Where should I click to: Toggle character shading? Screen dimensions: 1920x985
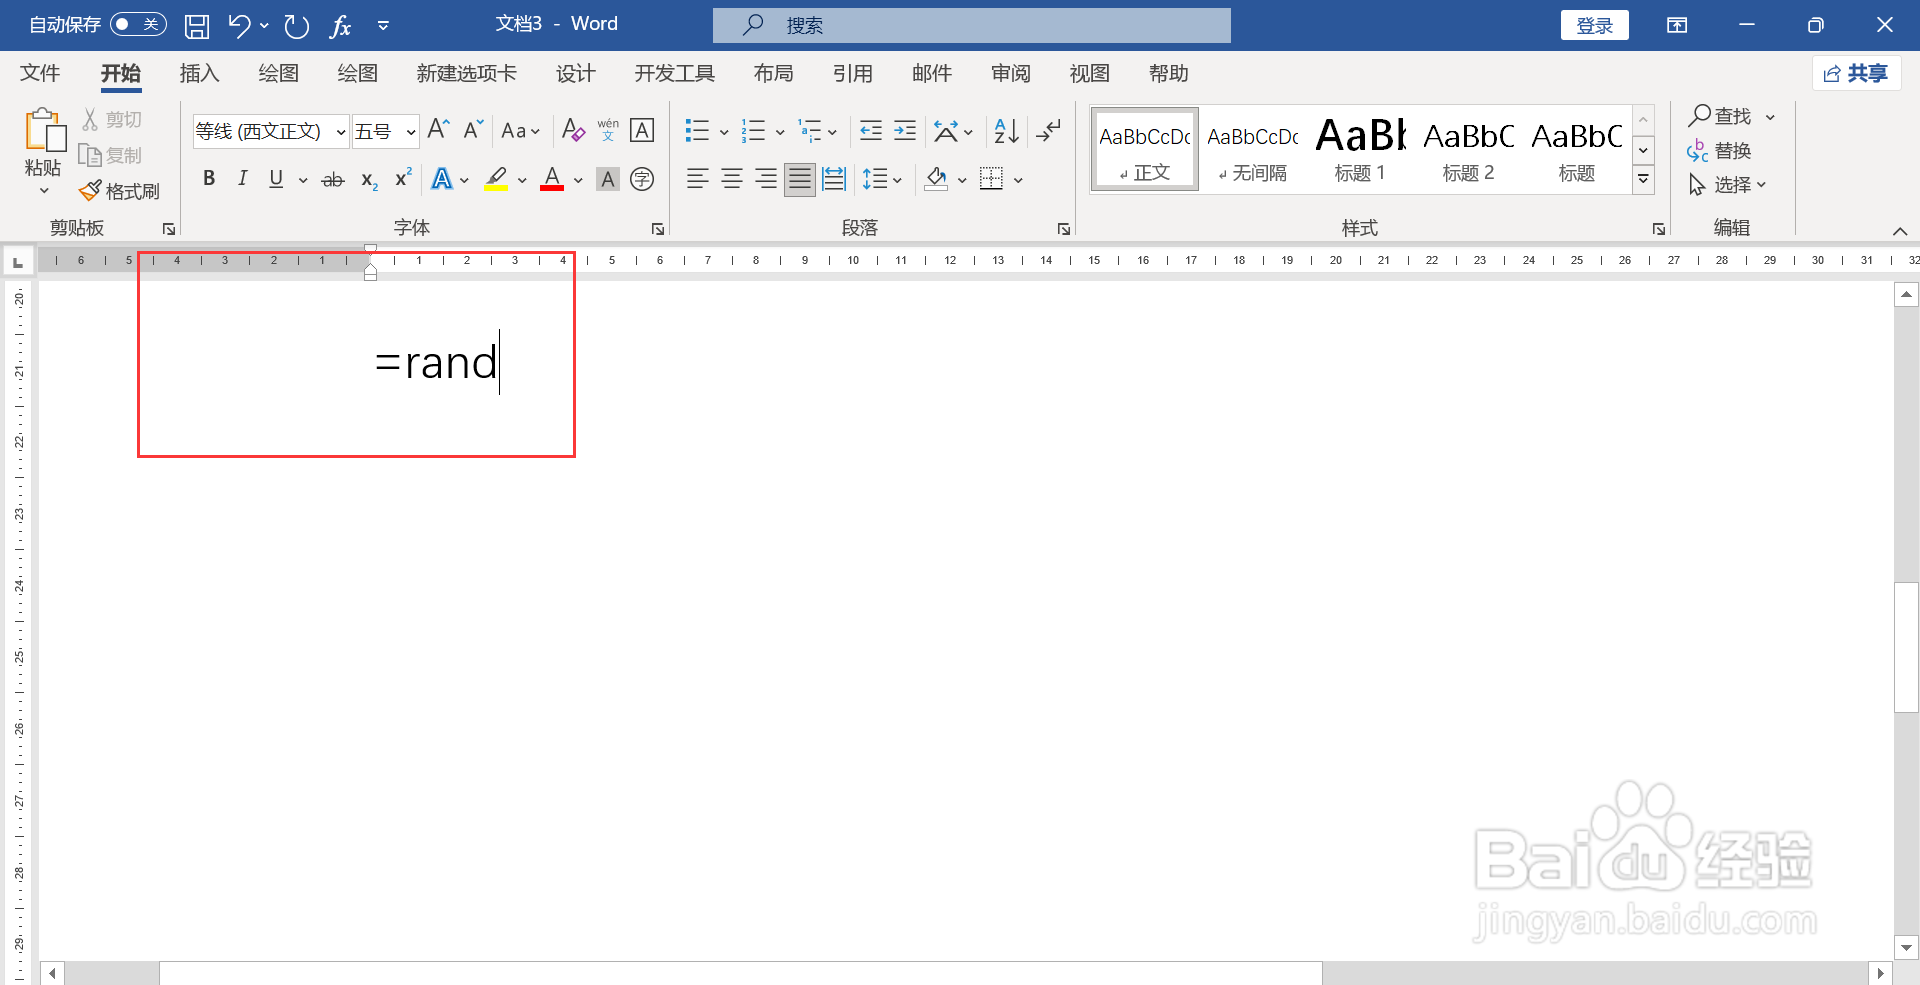tap(607, 179)
